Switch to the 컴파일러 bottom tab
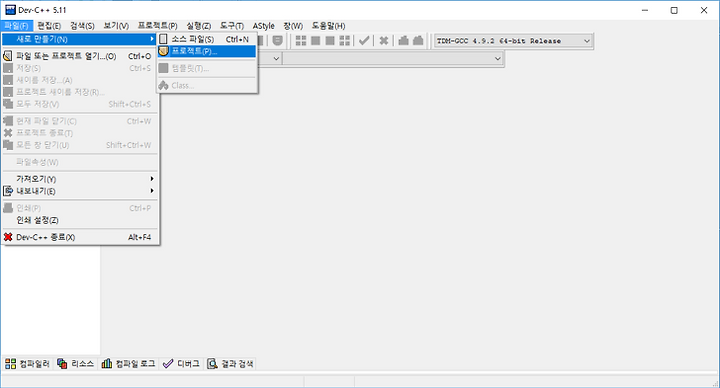 click(28, 364)
